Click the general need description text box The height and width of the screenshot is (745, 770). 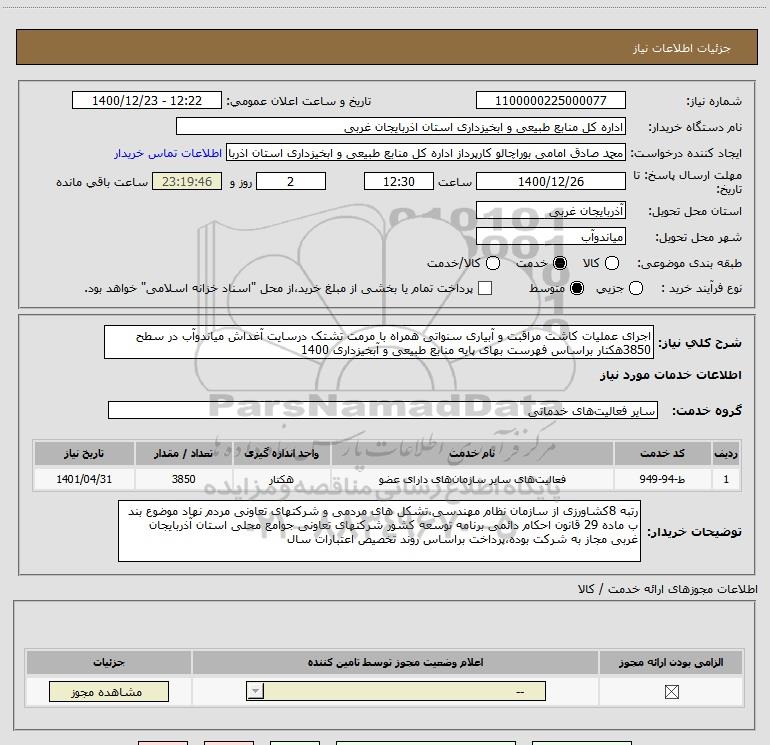tap(379, 342)
